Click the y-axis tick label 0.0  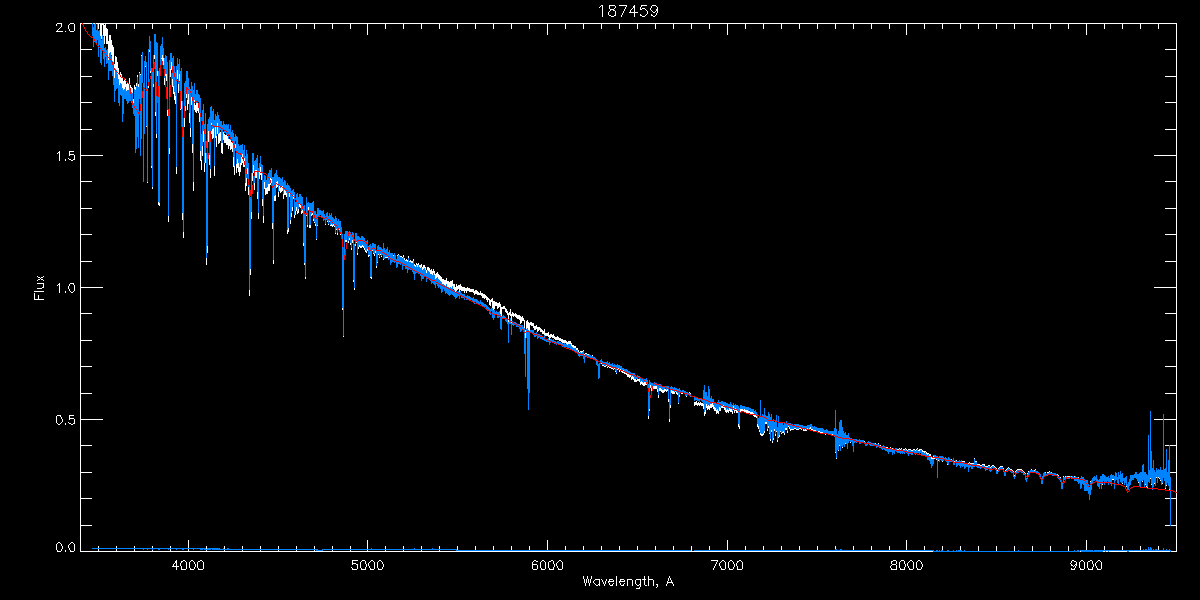pyautogui.click(x=65, y=547)
